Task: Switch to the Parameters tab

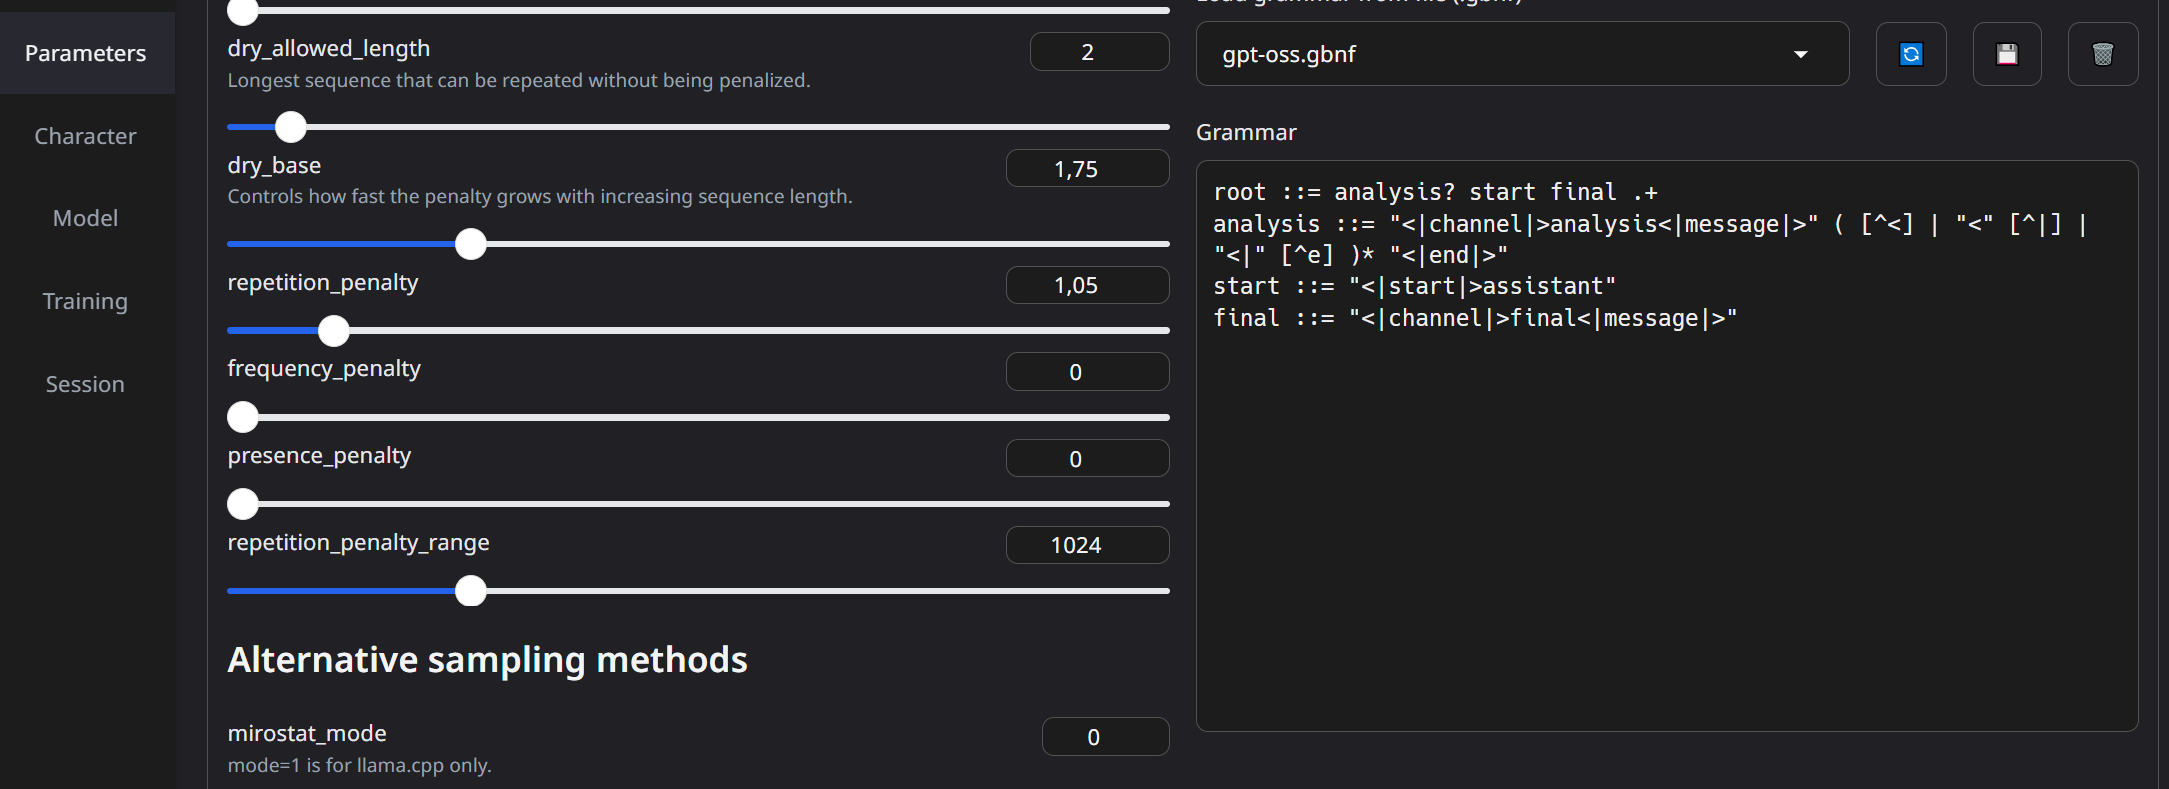Action: click(86, 53)
